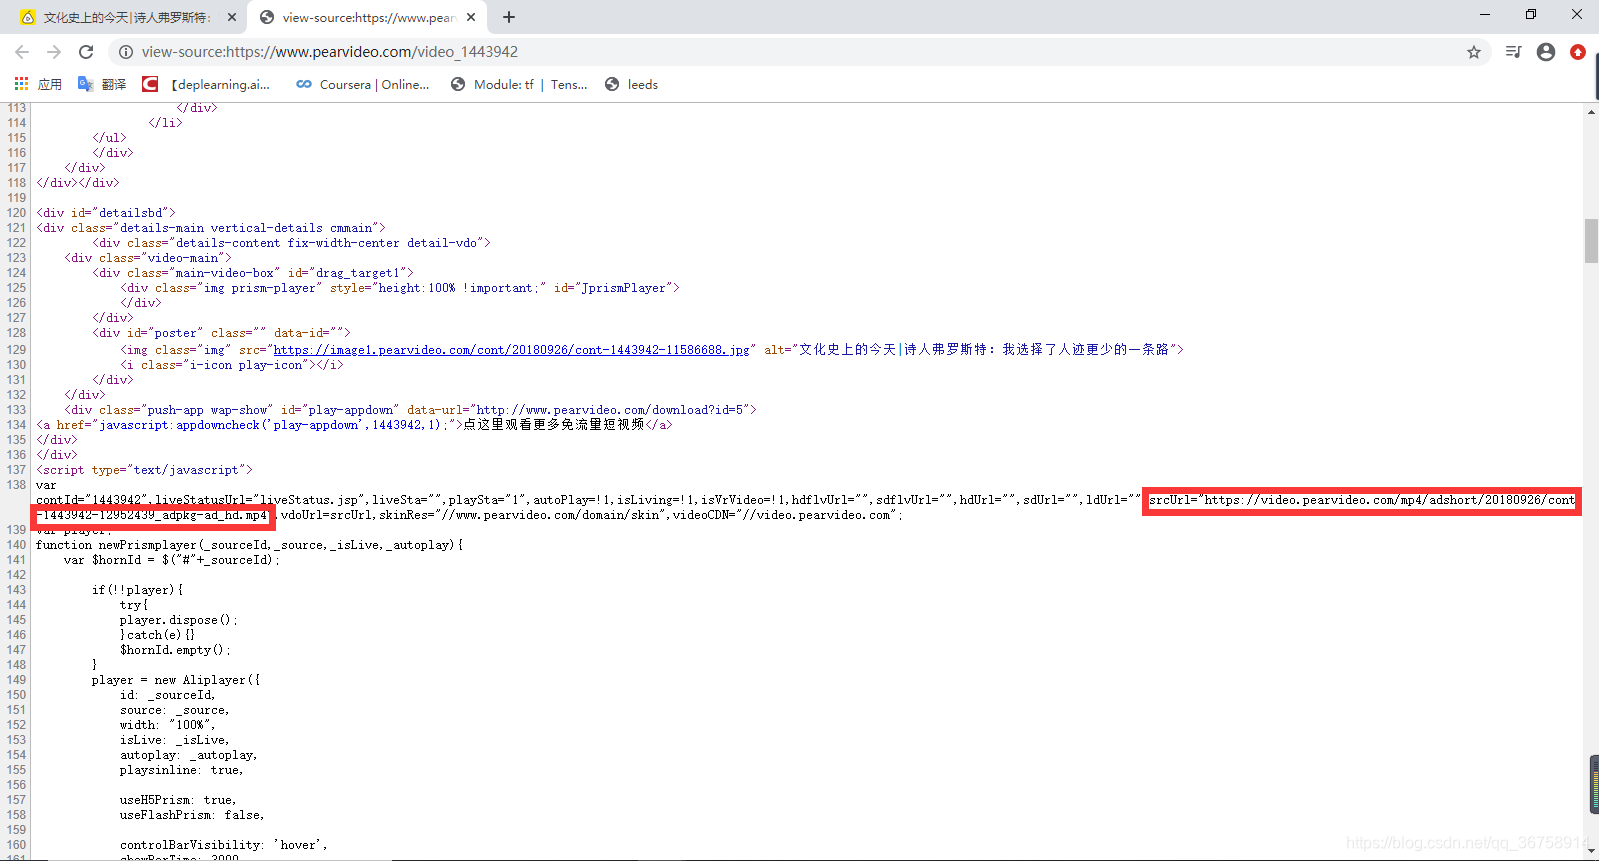Image resolution: width=1599 pixels, height=861 pixels.
Task: Open the leeds bookmark
Action: [632, 85]
